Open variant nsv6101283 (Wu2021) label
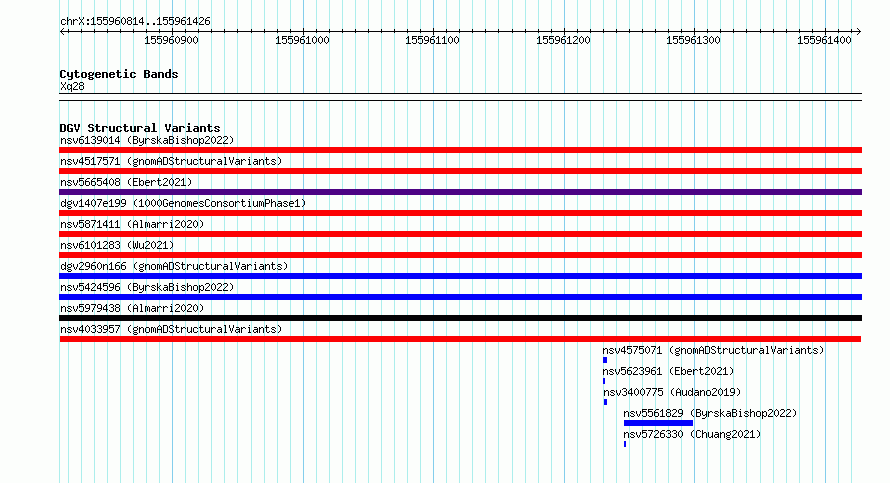This screenshot has height=483, width=890. click(117, 245)
